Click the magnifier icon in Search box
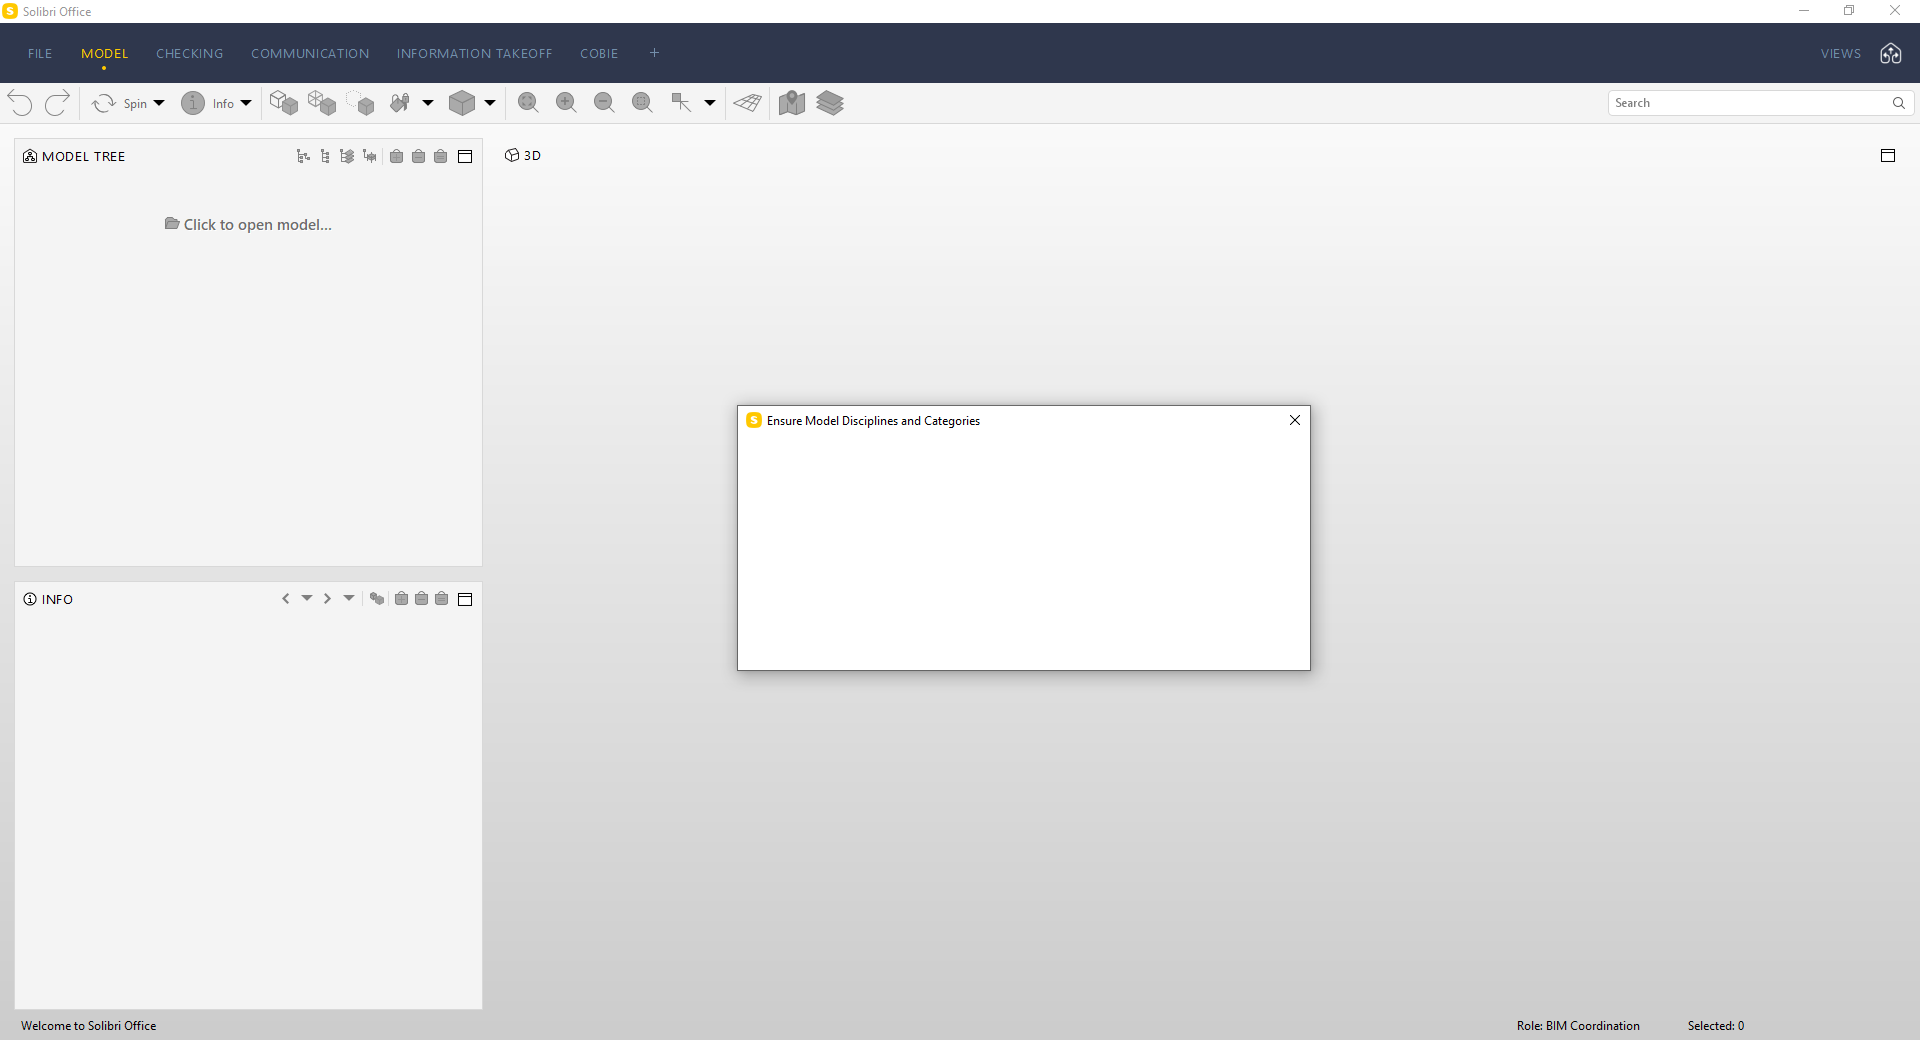 (1899, 103)
